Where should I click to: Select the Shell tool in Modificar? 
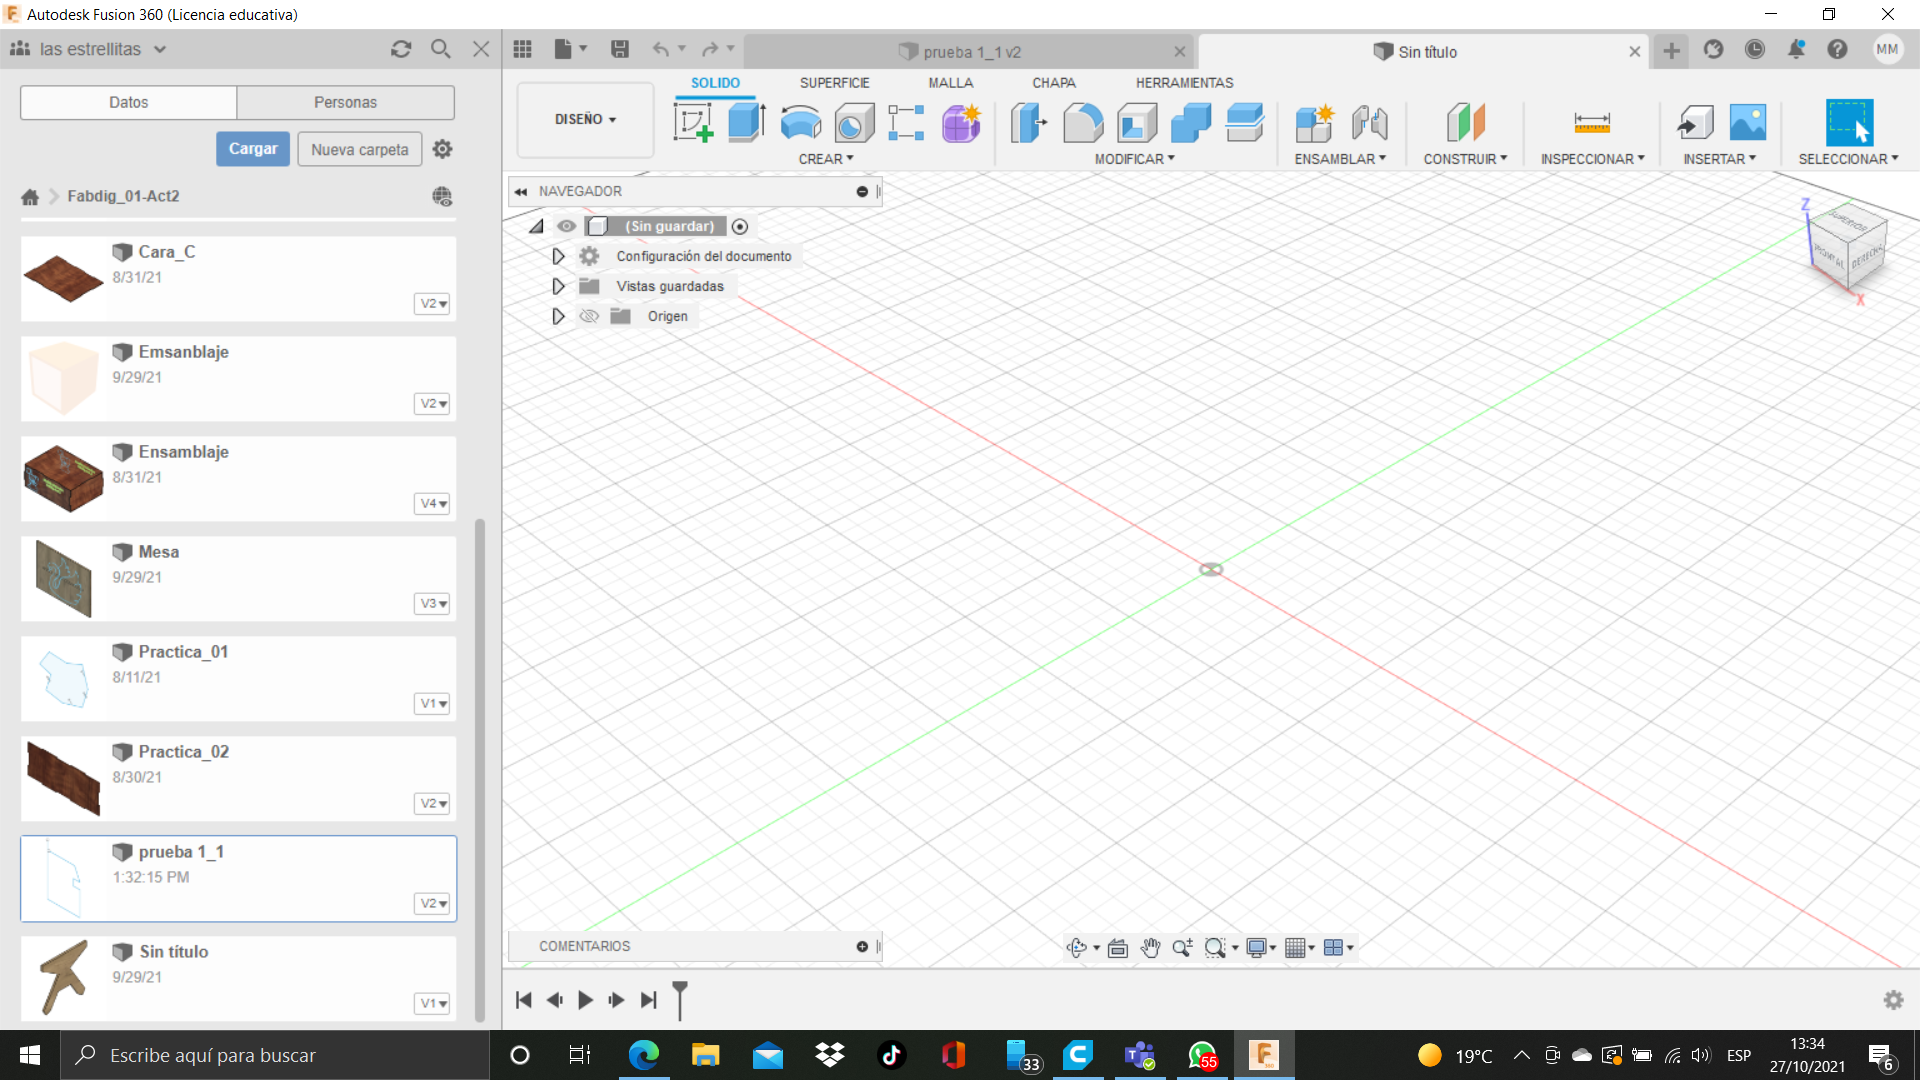tap(1137, 123)
